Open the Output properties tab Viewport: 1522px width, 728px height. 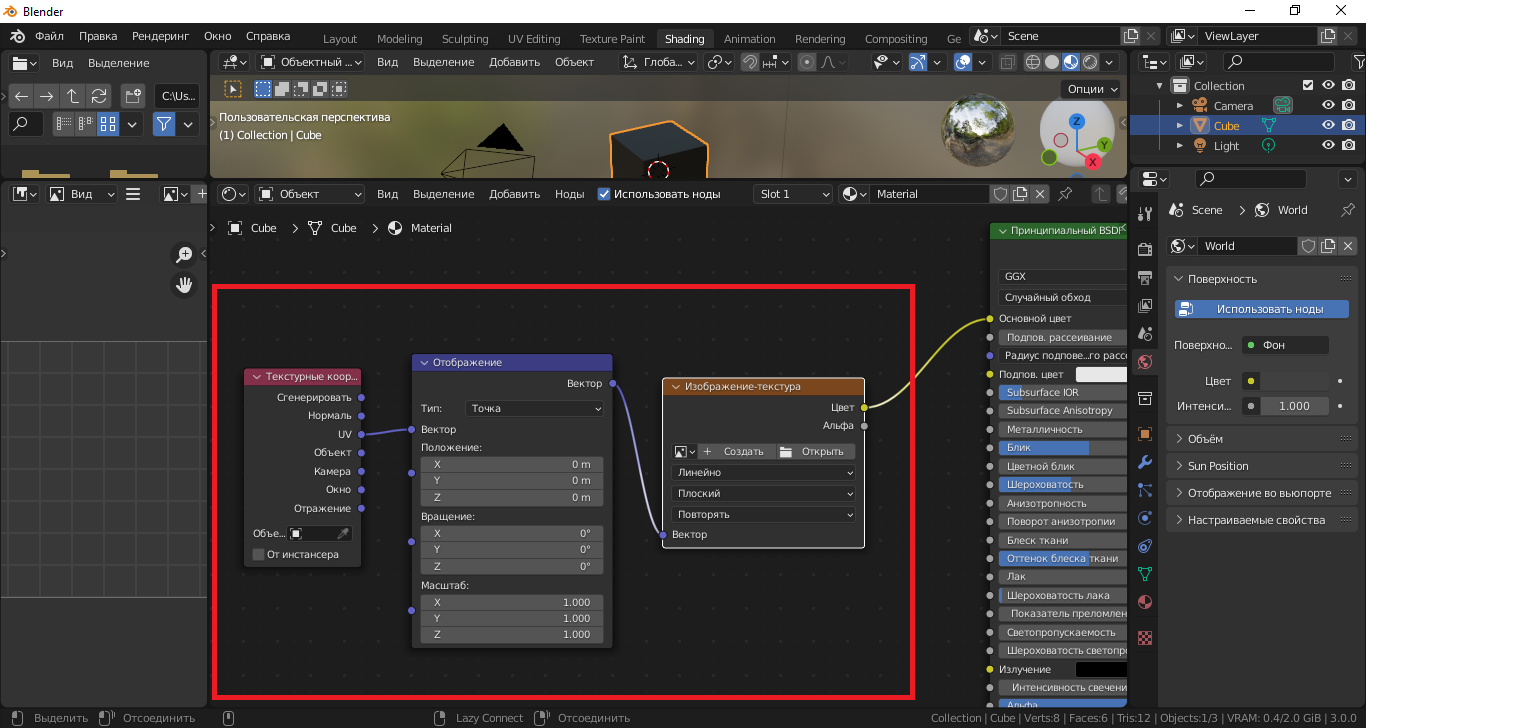(1145, 277)
